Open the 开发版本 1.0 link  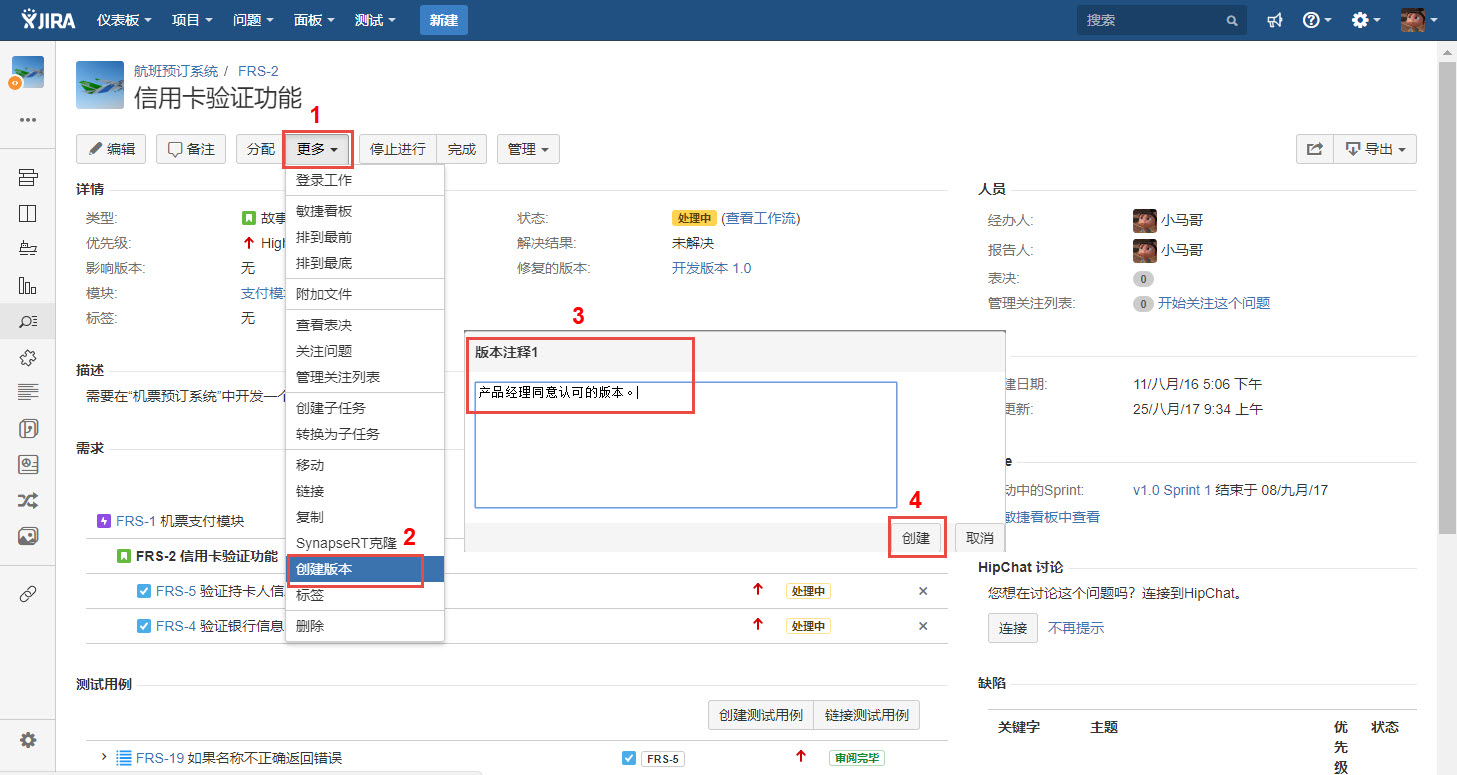coord(711,268)
